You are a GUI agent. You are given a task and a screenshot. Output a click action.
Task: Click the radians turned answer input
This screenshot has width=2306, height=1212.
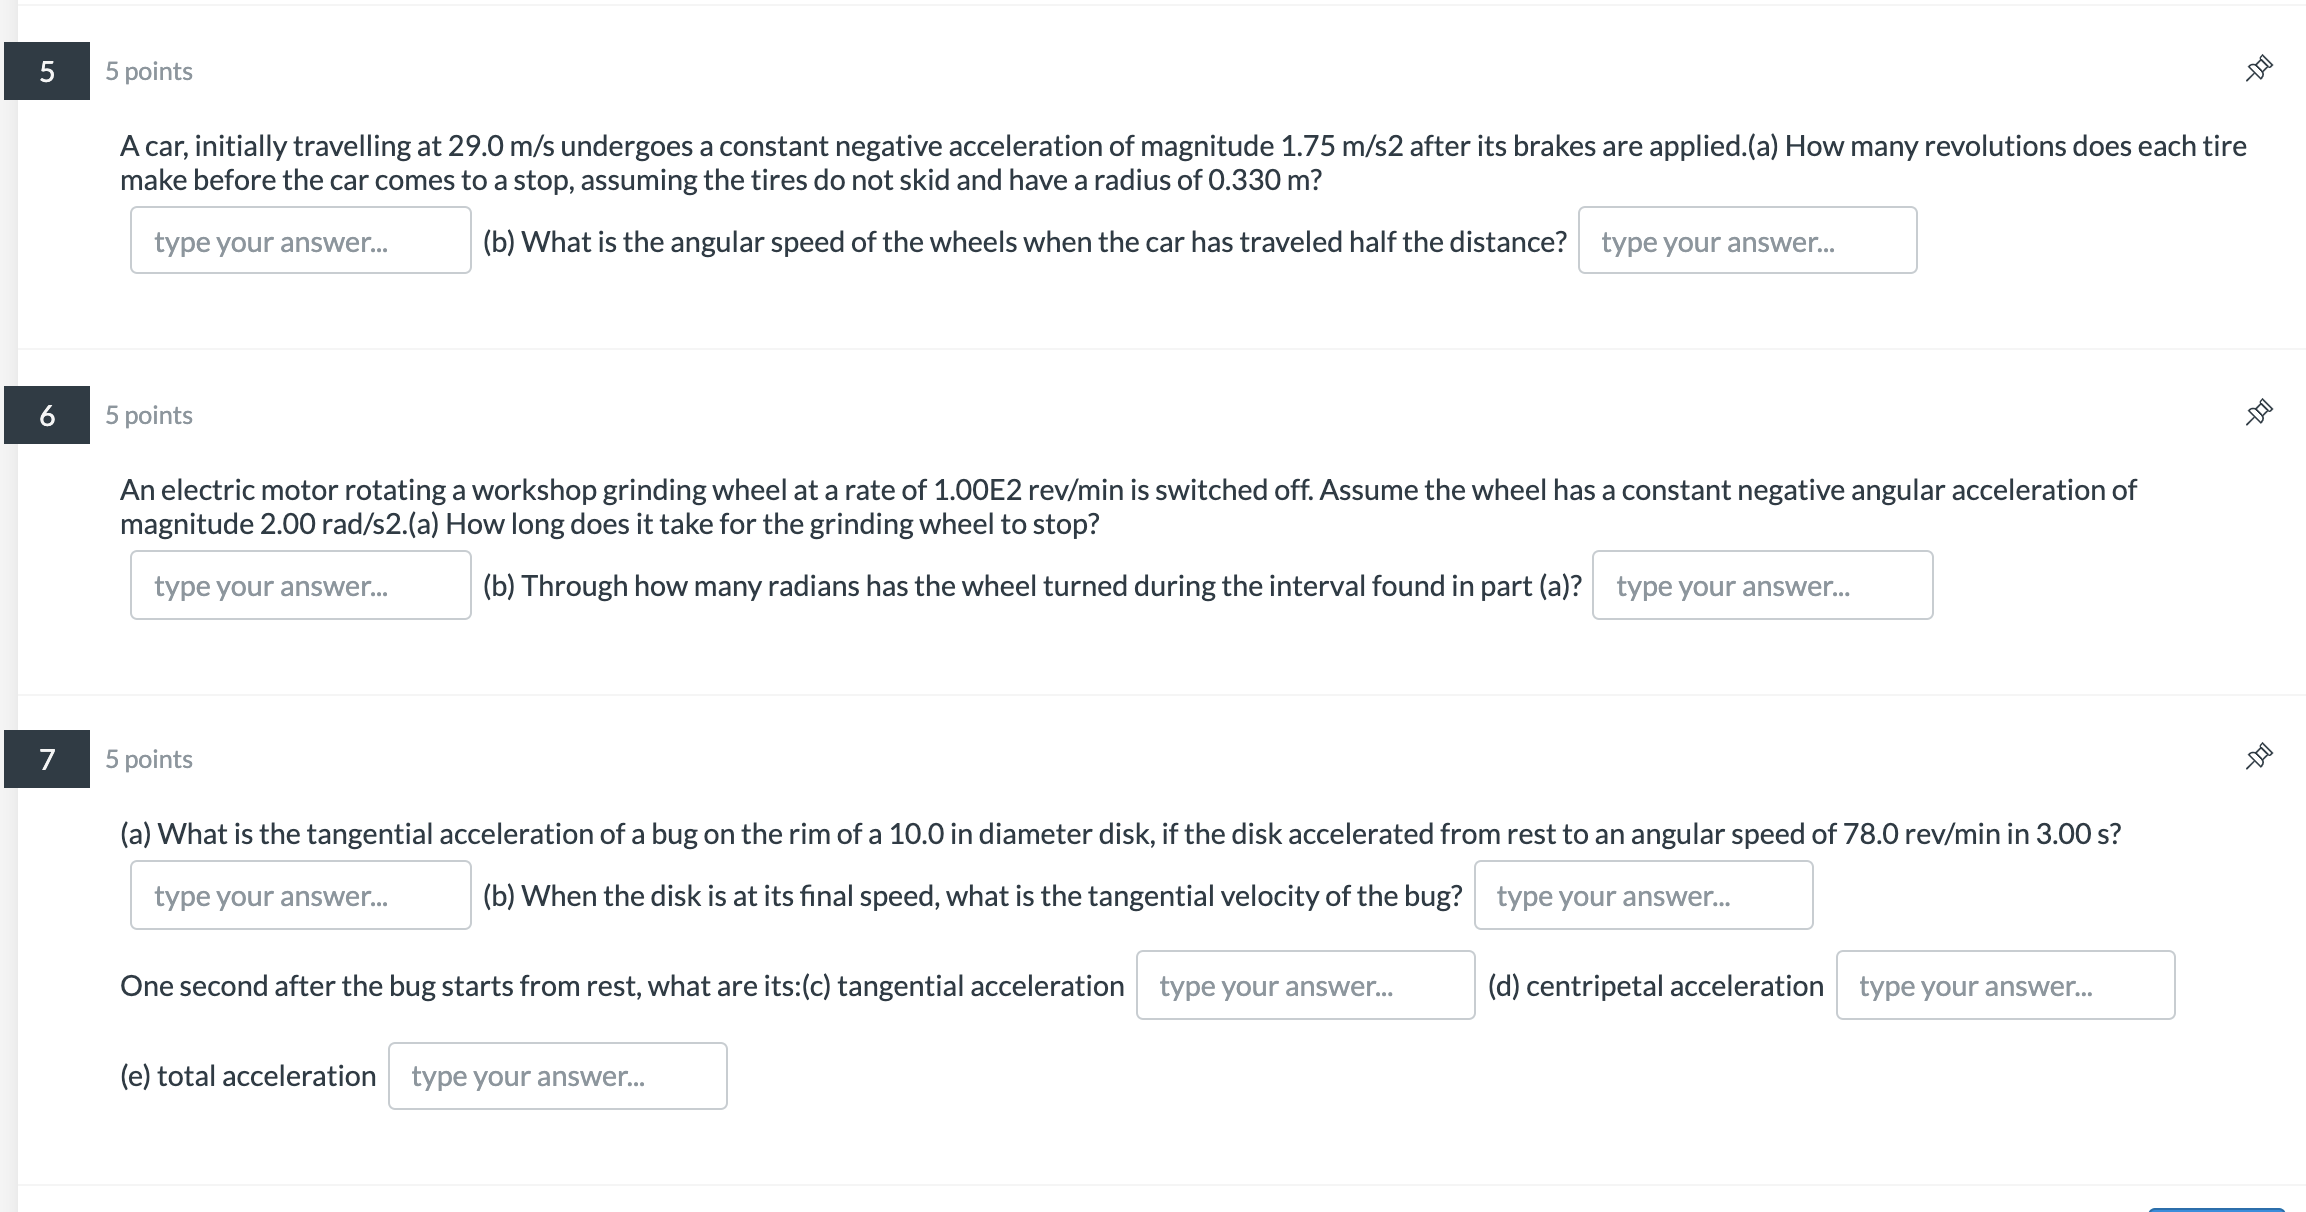click(x=1762, y=585)
